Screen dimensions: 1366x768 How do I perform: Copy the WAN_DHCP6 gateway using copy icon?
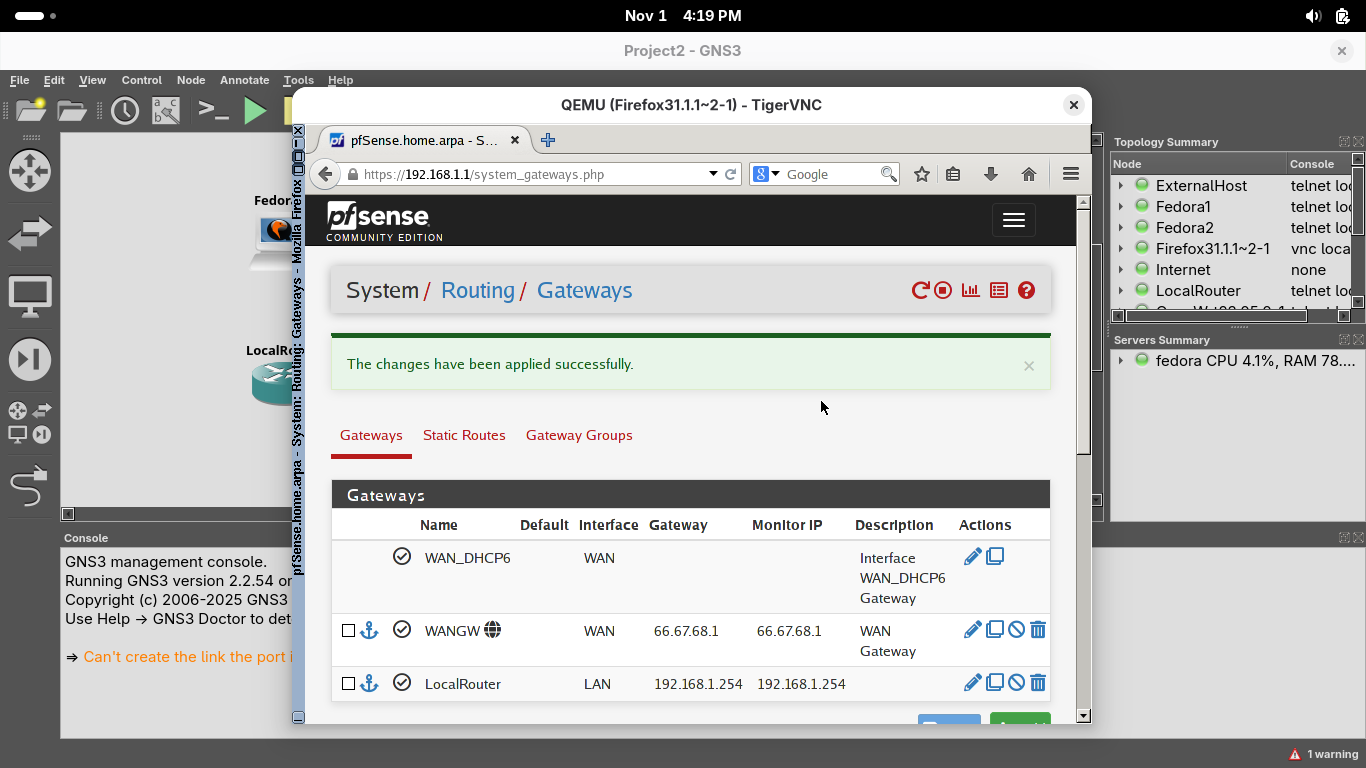tap(995, 557)
